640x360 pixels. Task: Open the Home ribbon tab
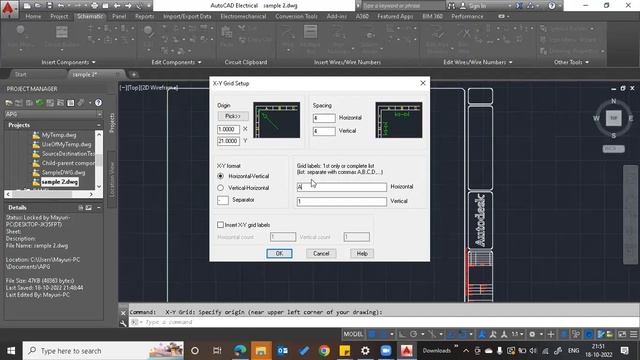(33, 16)
